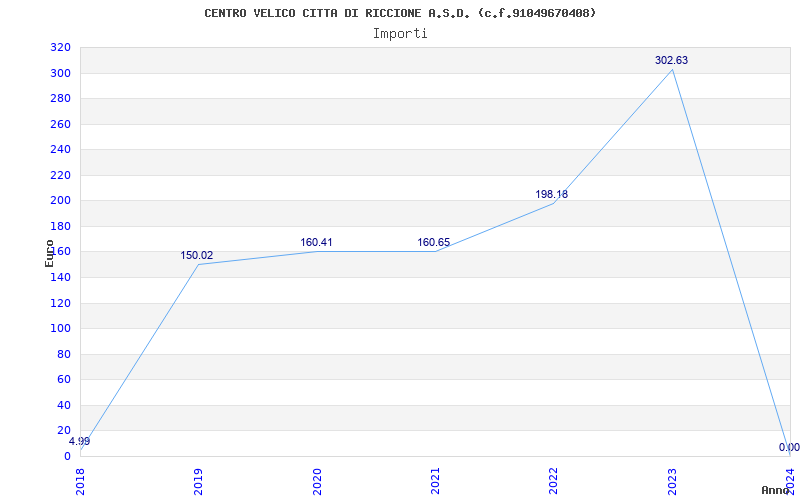Click y-axis tick label 80
This screenshot has height=500, width=800.
tap(64, 355)
